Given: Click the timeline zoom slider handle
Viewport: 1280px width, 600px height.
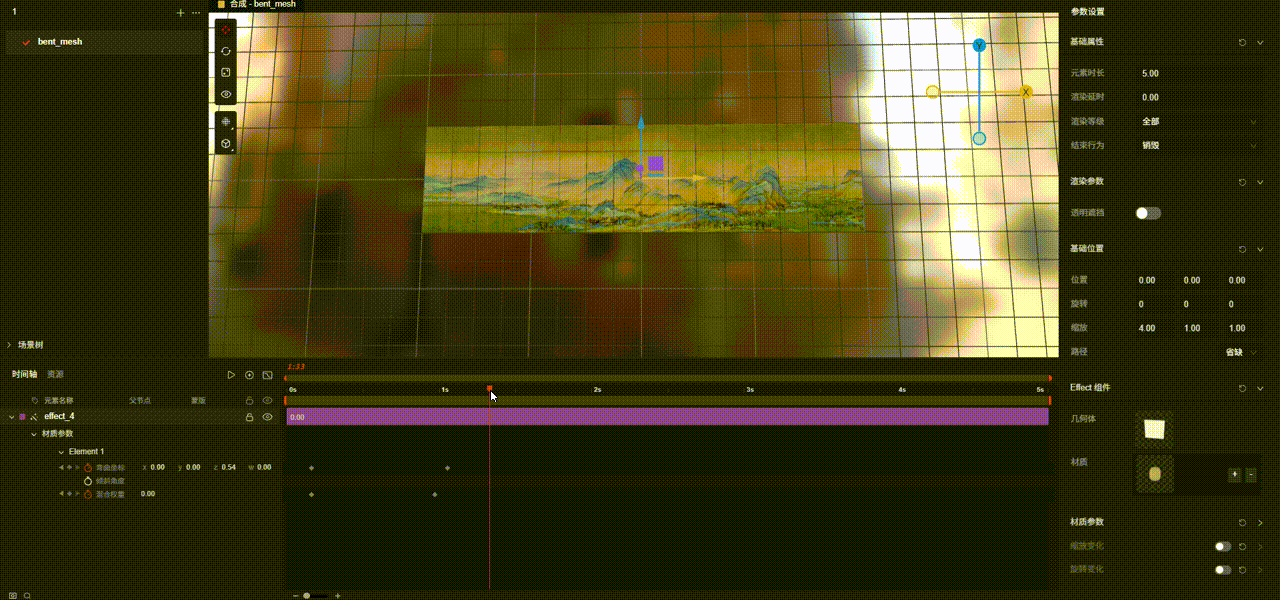Looking at the screenshot, I should (307, 595).
